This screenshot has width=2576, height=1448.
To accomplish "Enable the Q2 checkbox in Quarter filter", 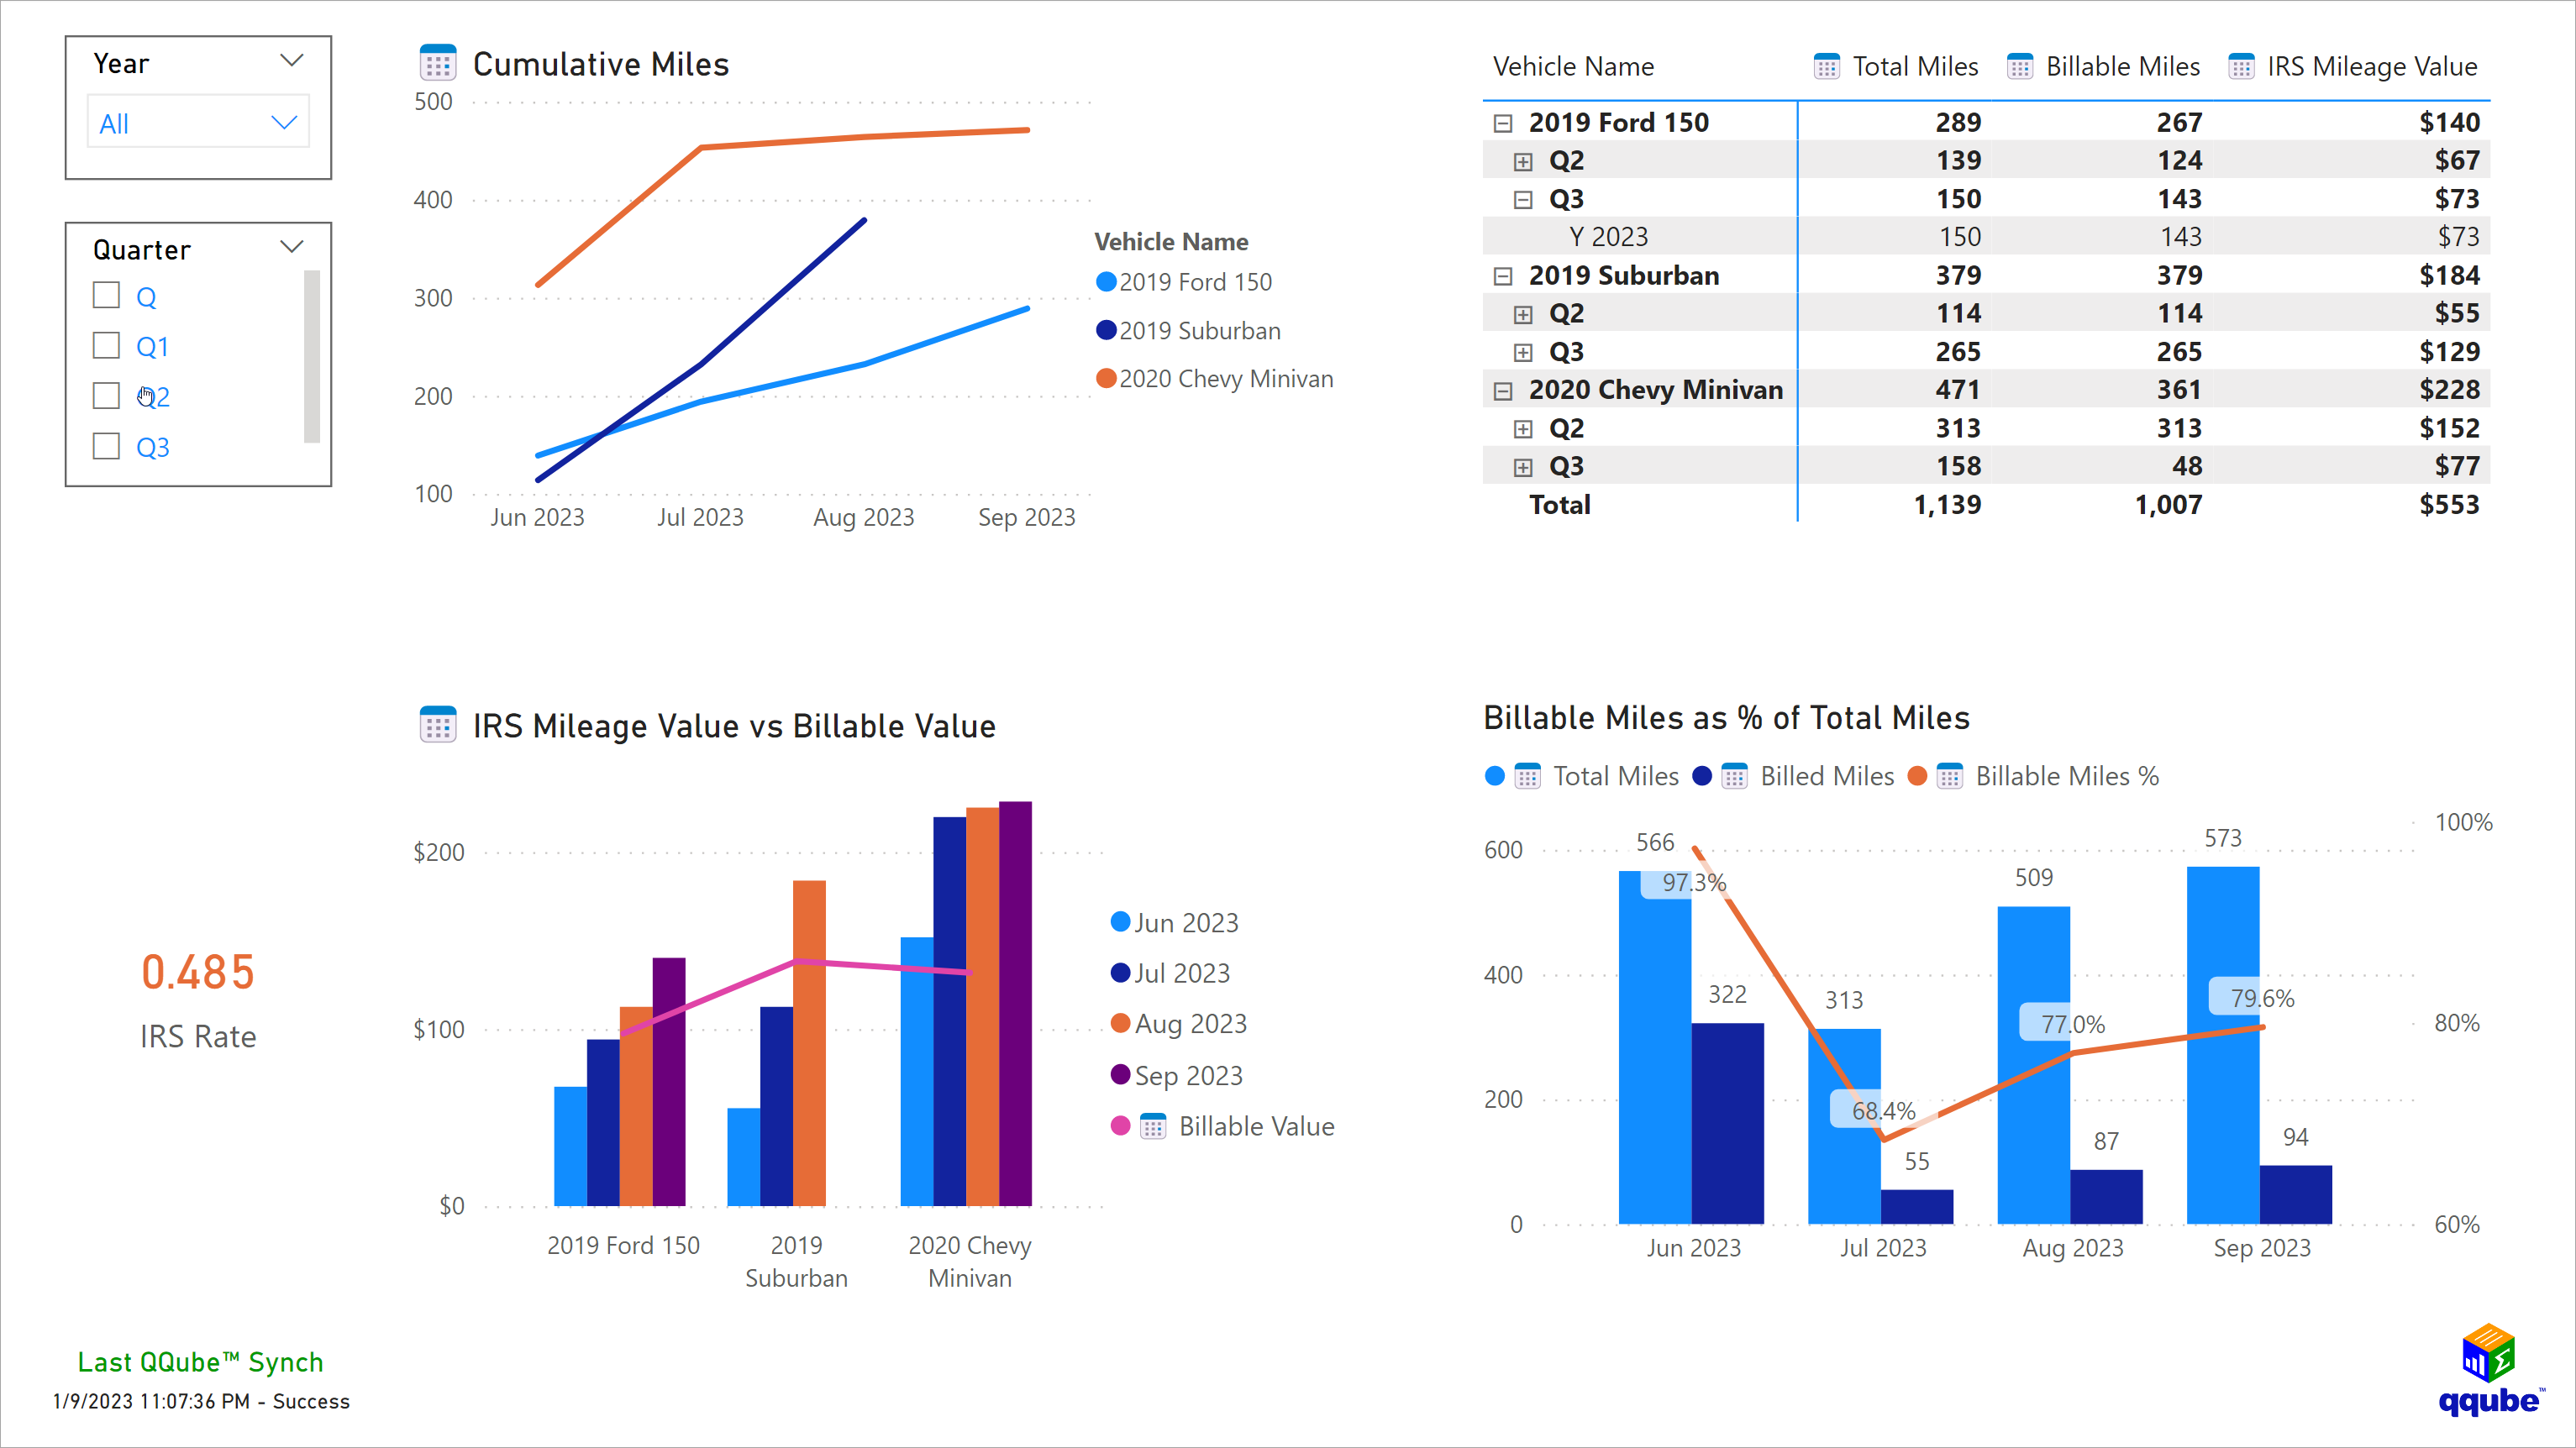I will pos(103,396).
